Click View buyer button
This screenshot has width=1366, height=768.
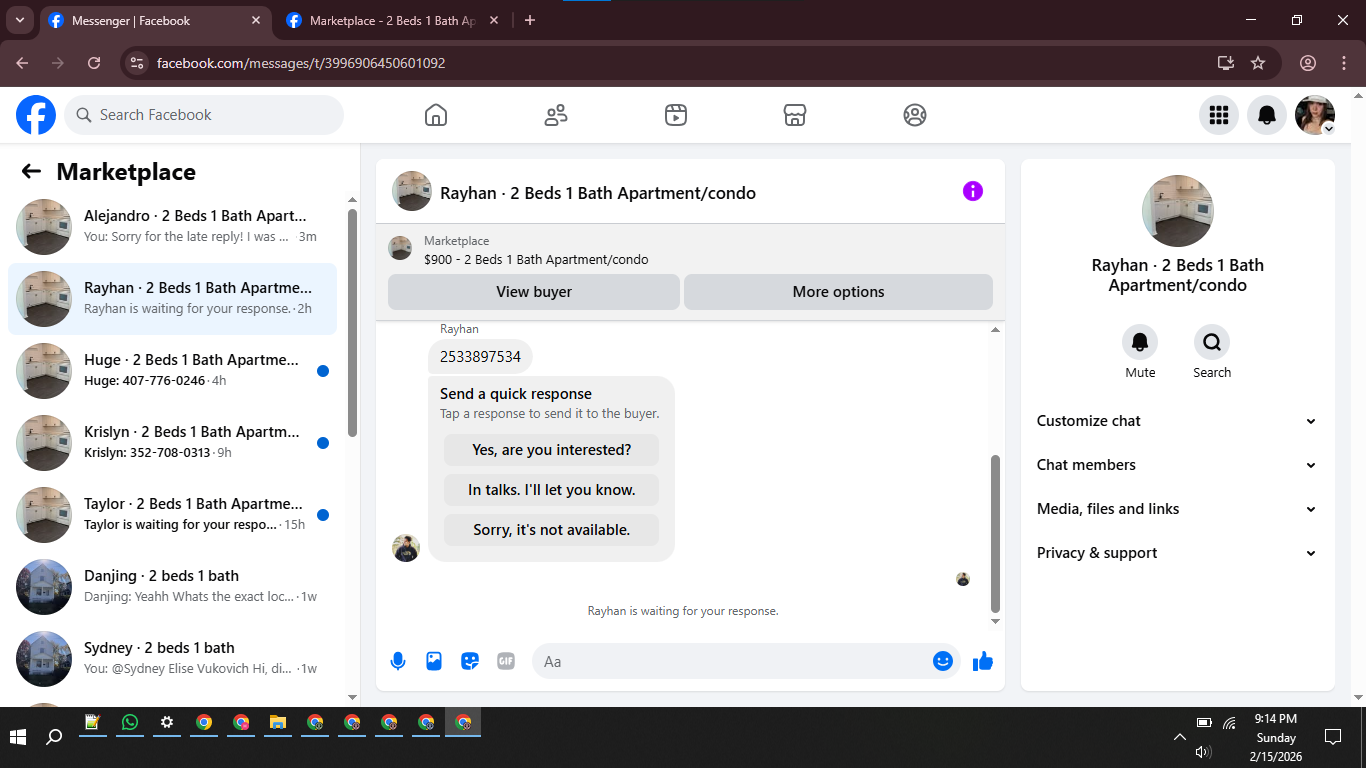pos(534,292)
